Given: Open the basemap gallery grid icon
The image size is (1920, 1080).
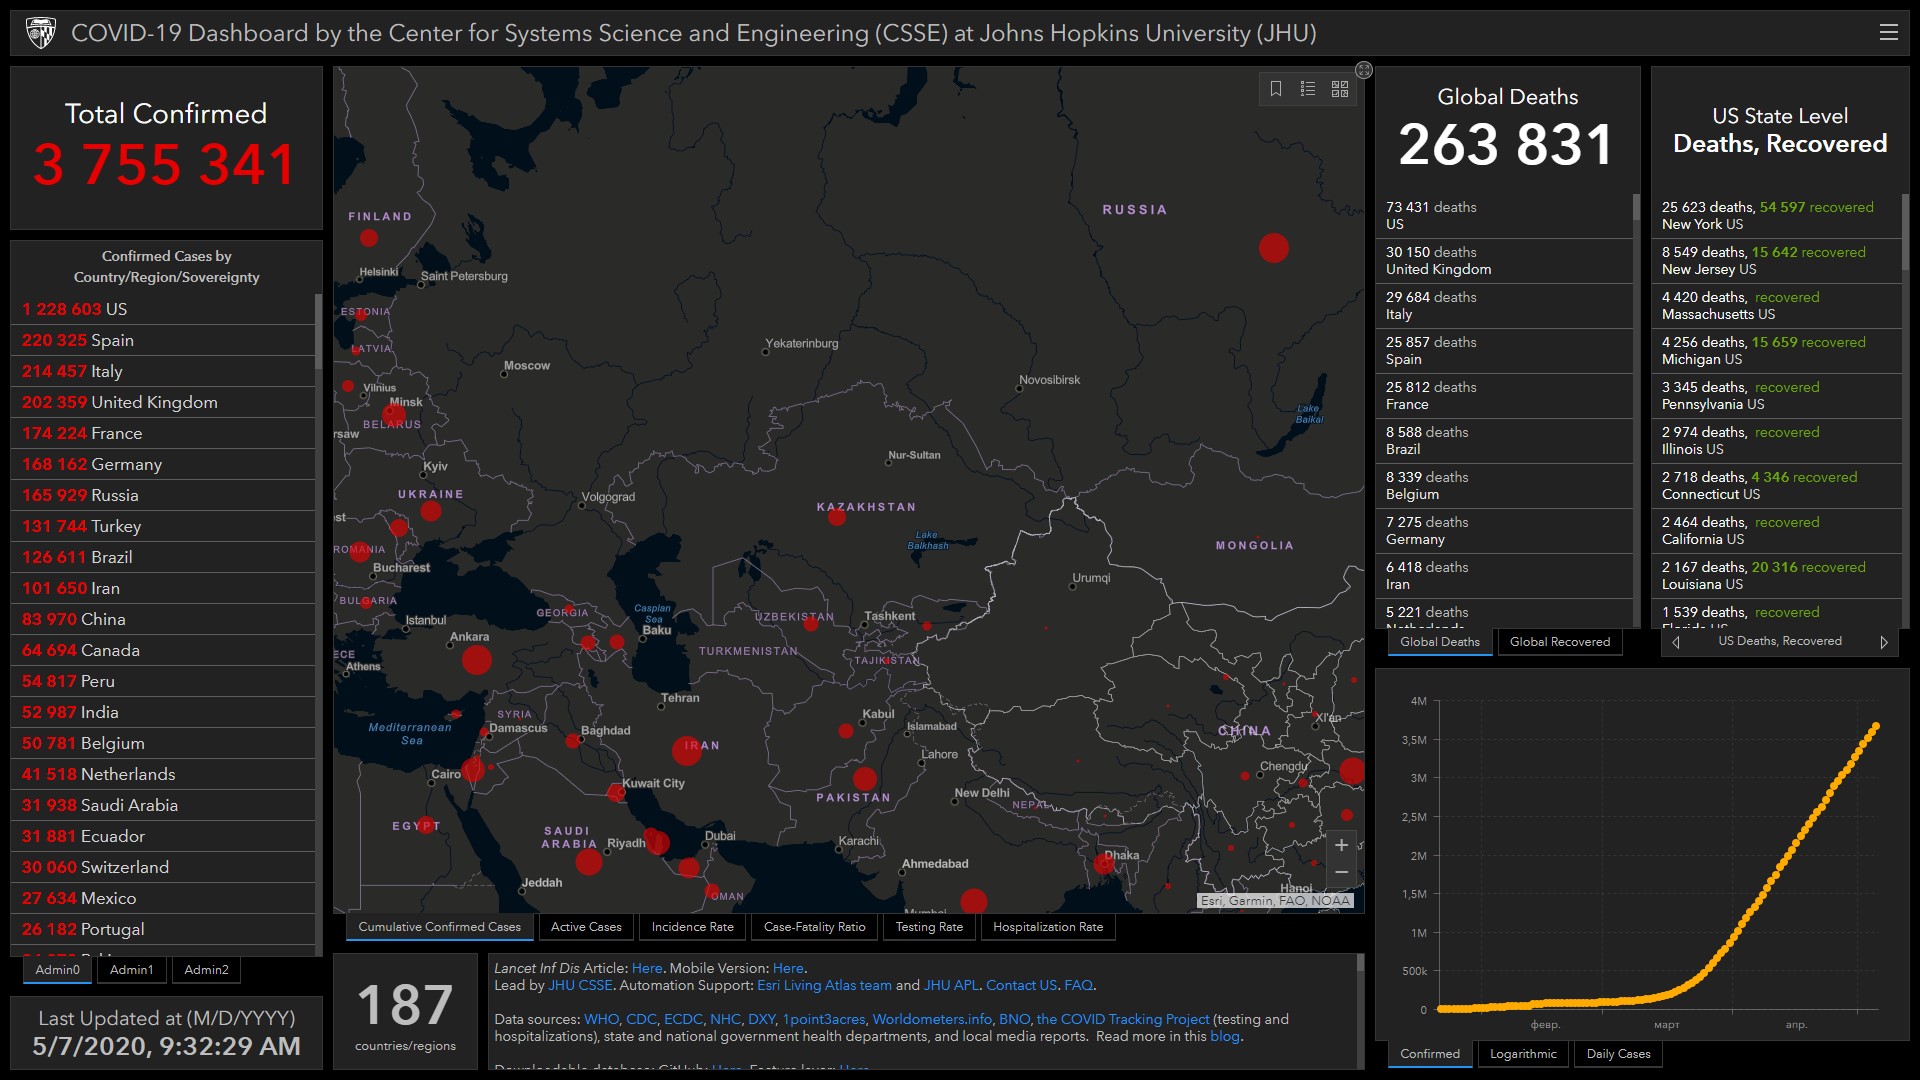Looking at the screenshot, I should (x=1340, y=89).
